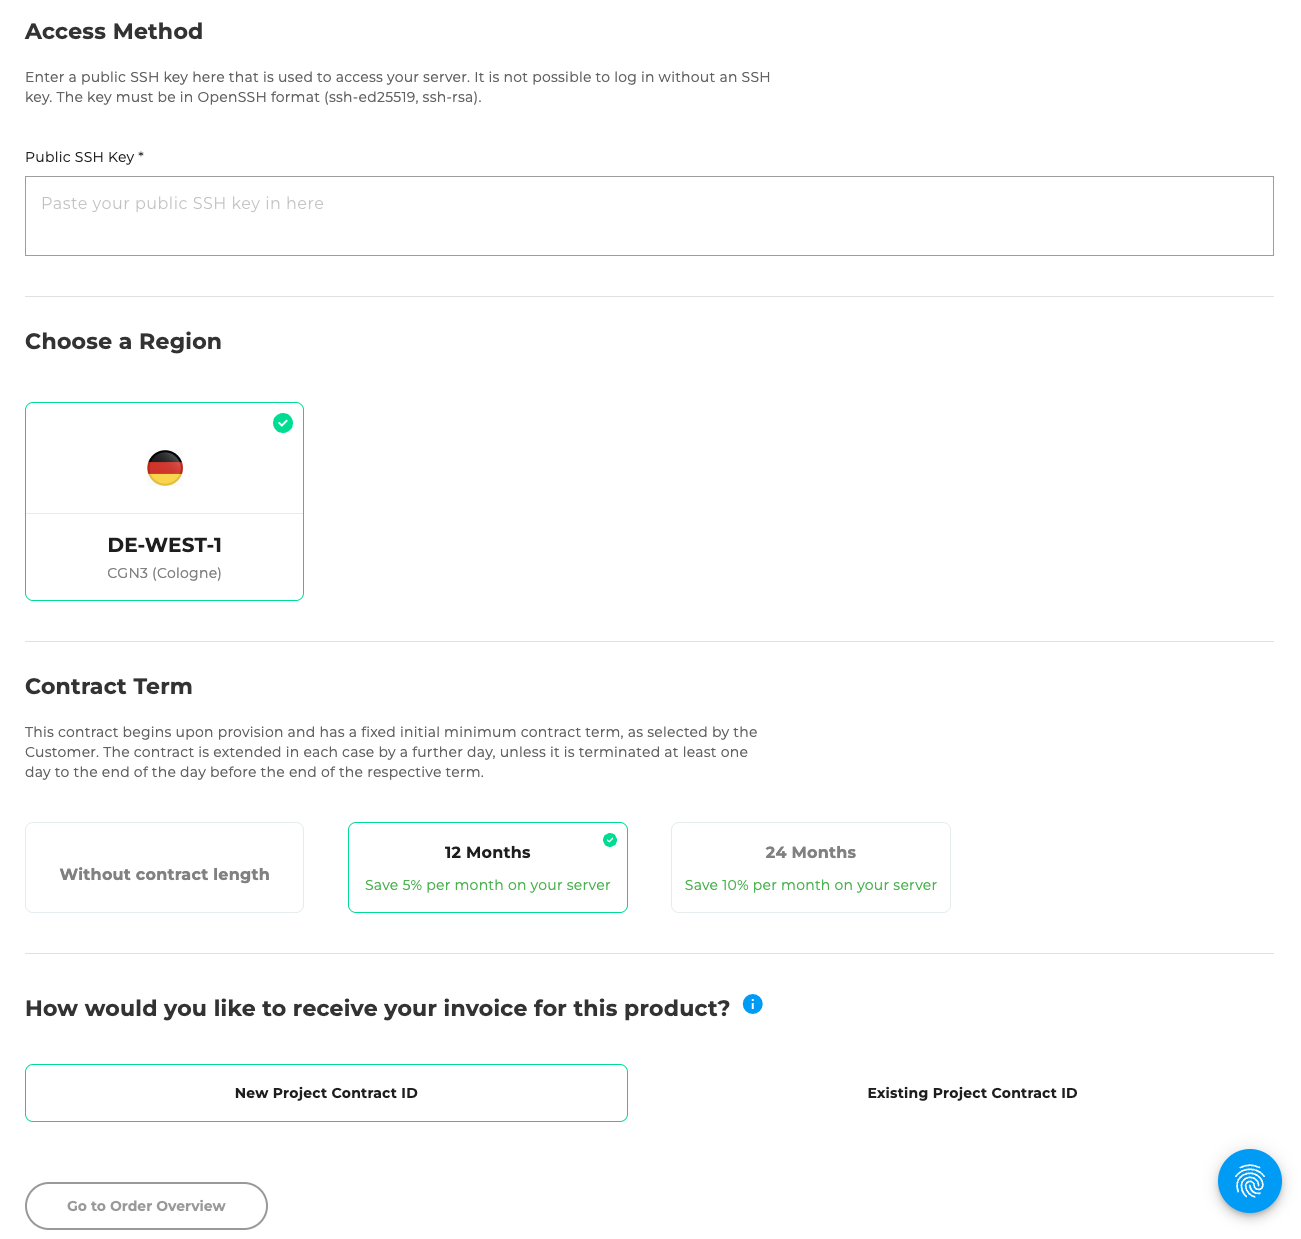
Task: Click the Access Method heading
Action: (114, 31)
